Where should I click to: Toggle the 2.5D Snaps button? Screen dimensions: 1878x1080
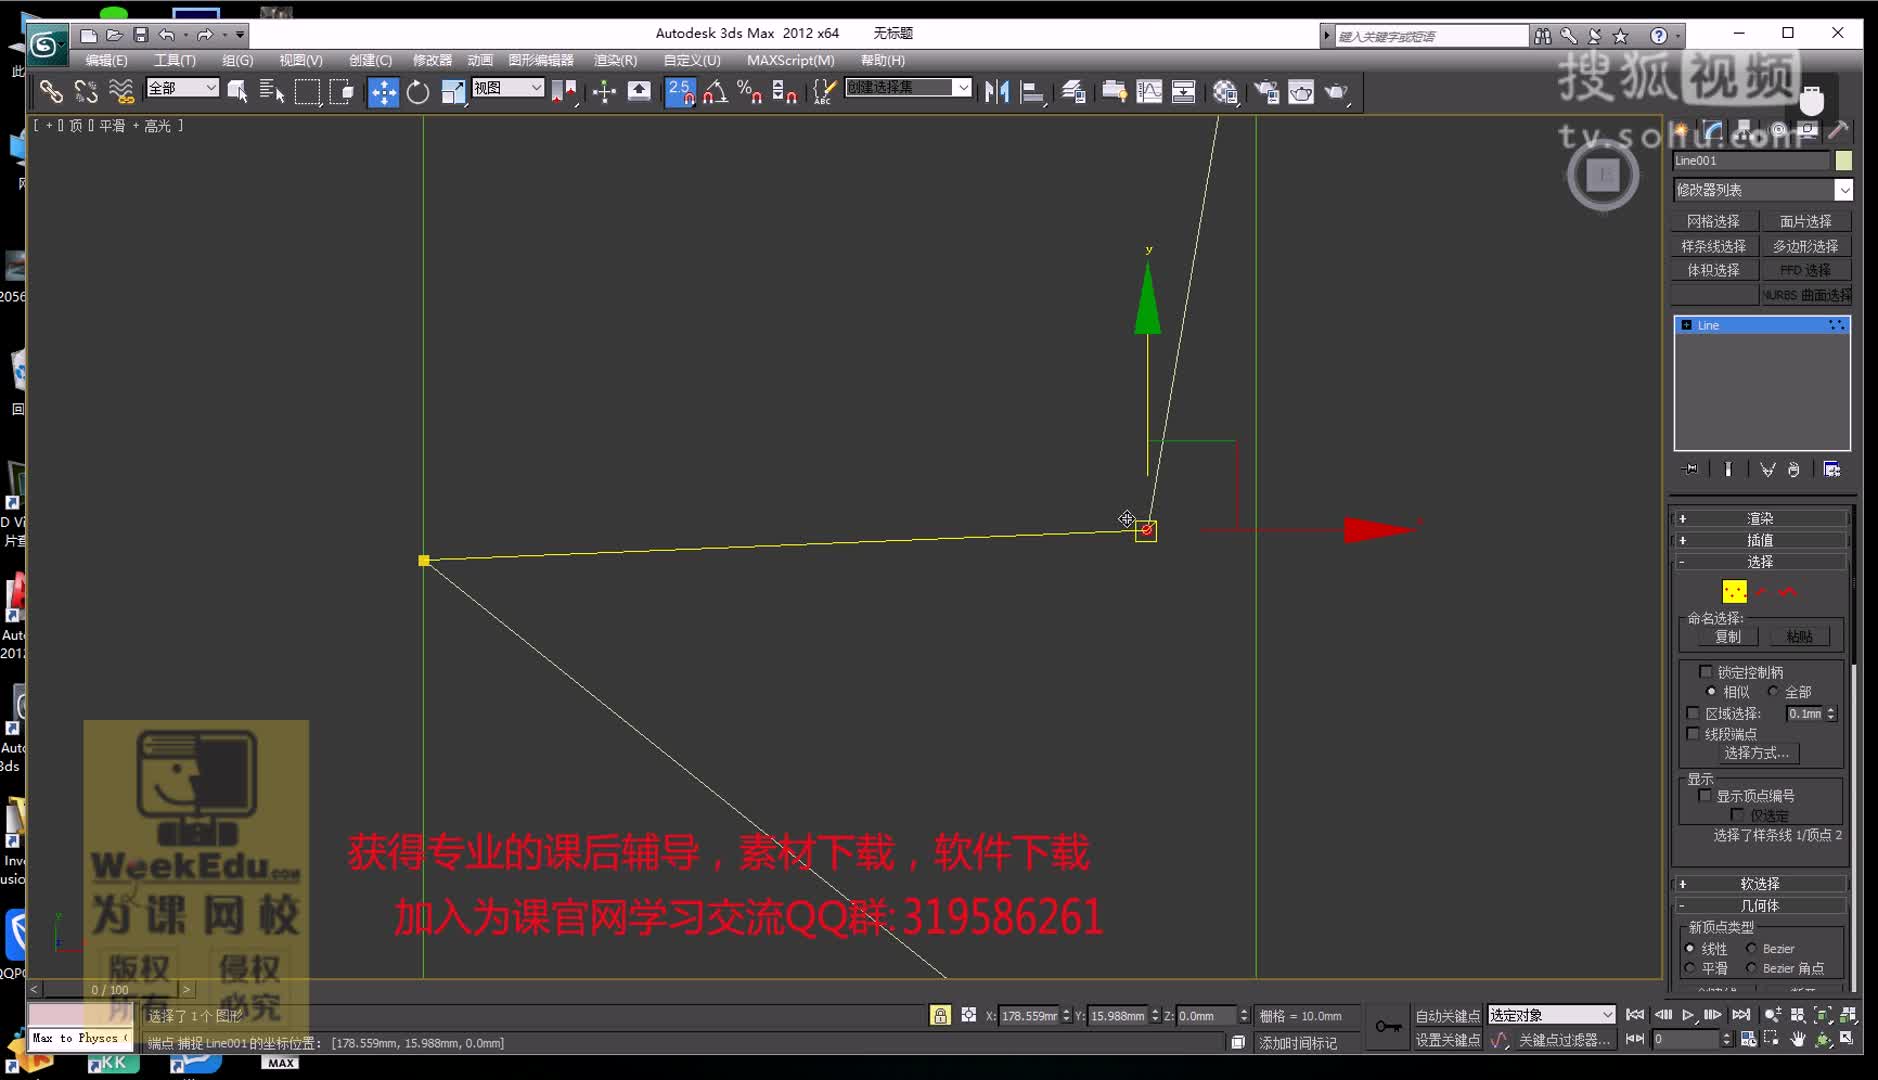tap(680, 92)
